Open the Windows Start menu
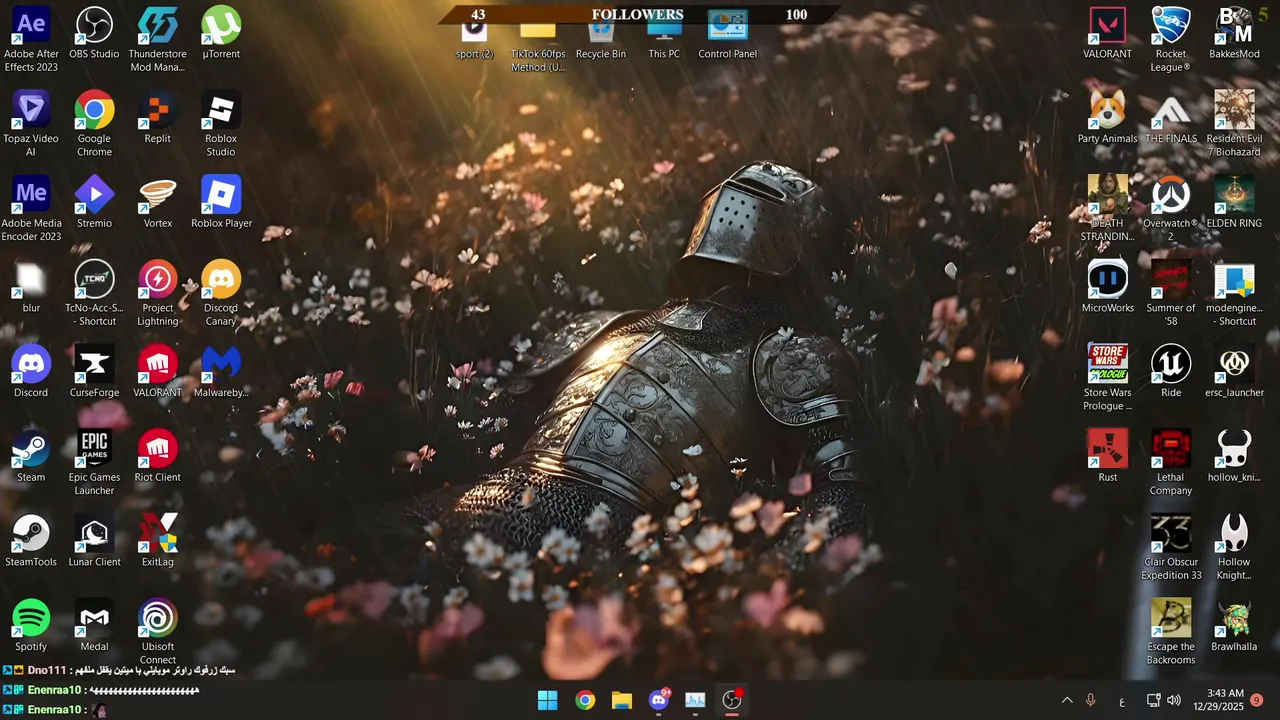The image size is (1280, 720). [x=548, y=700]
